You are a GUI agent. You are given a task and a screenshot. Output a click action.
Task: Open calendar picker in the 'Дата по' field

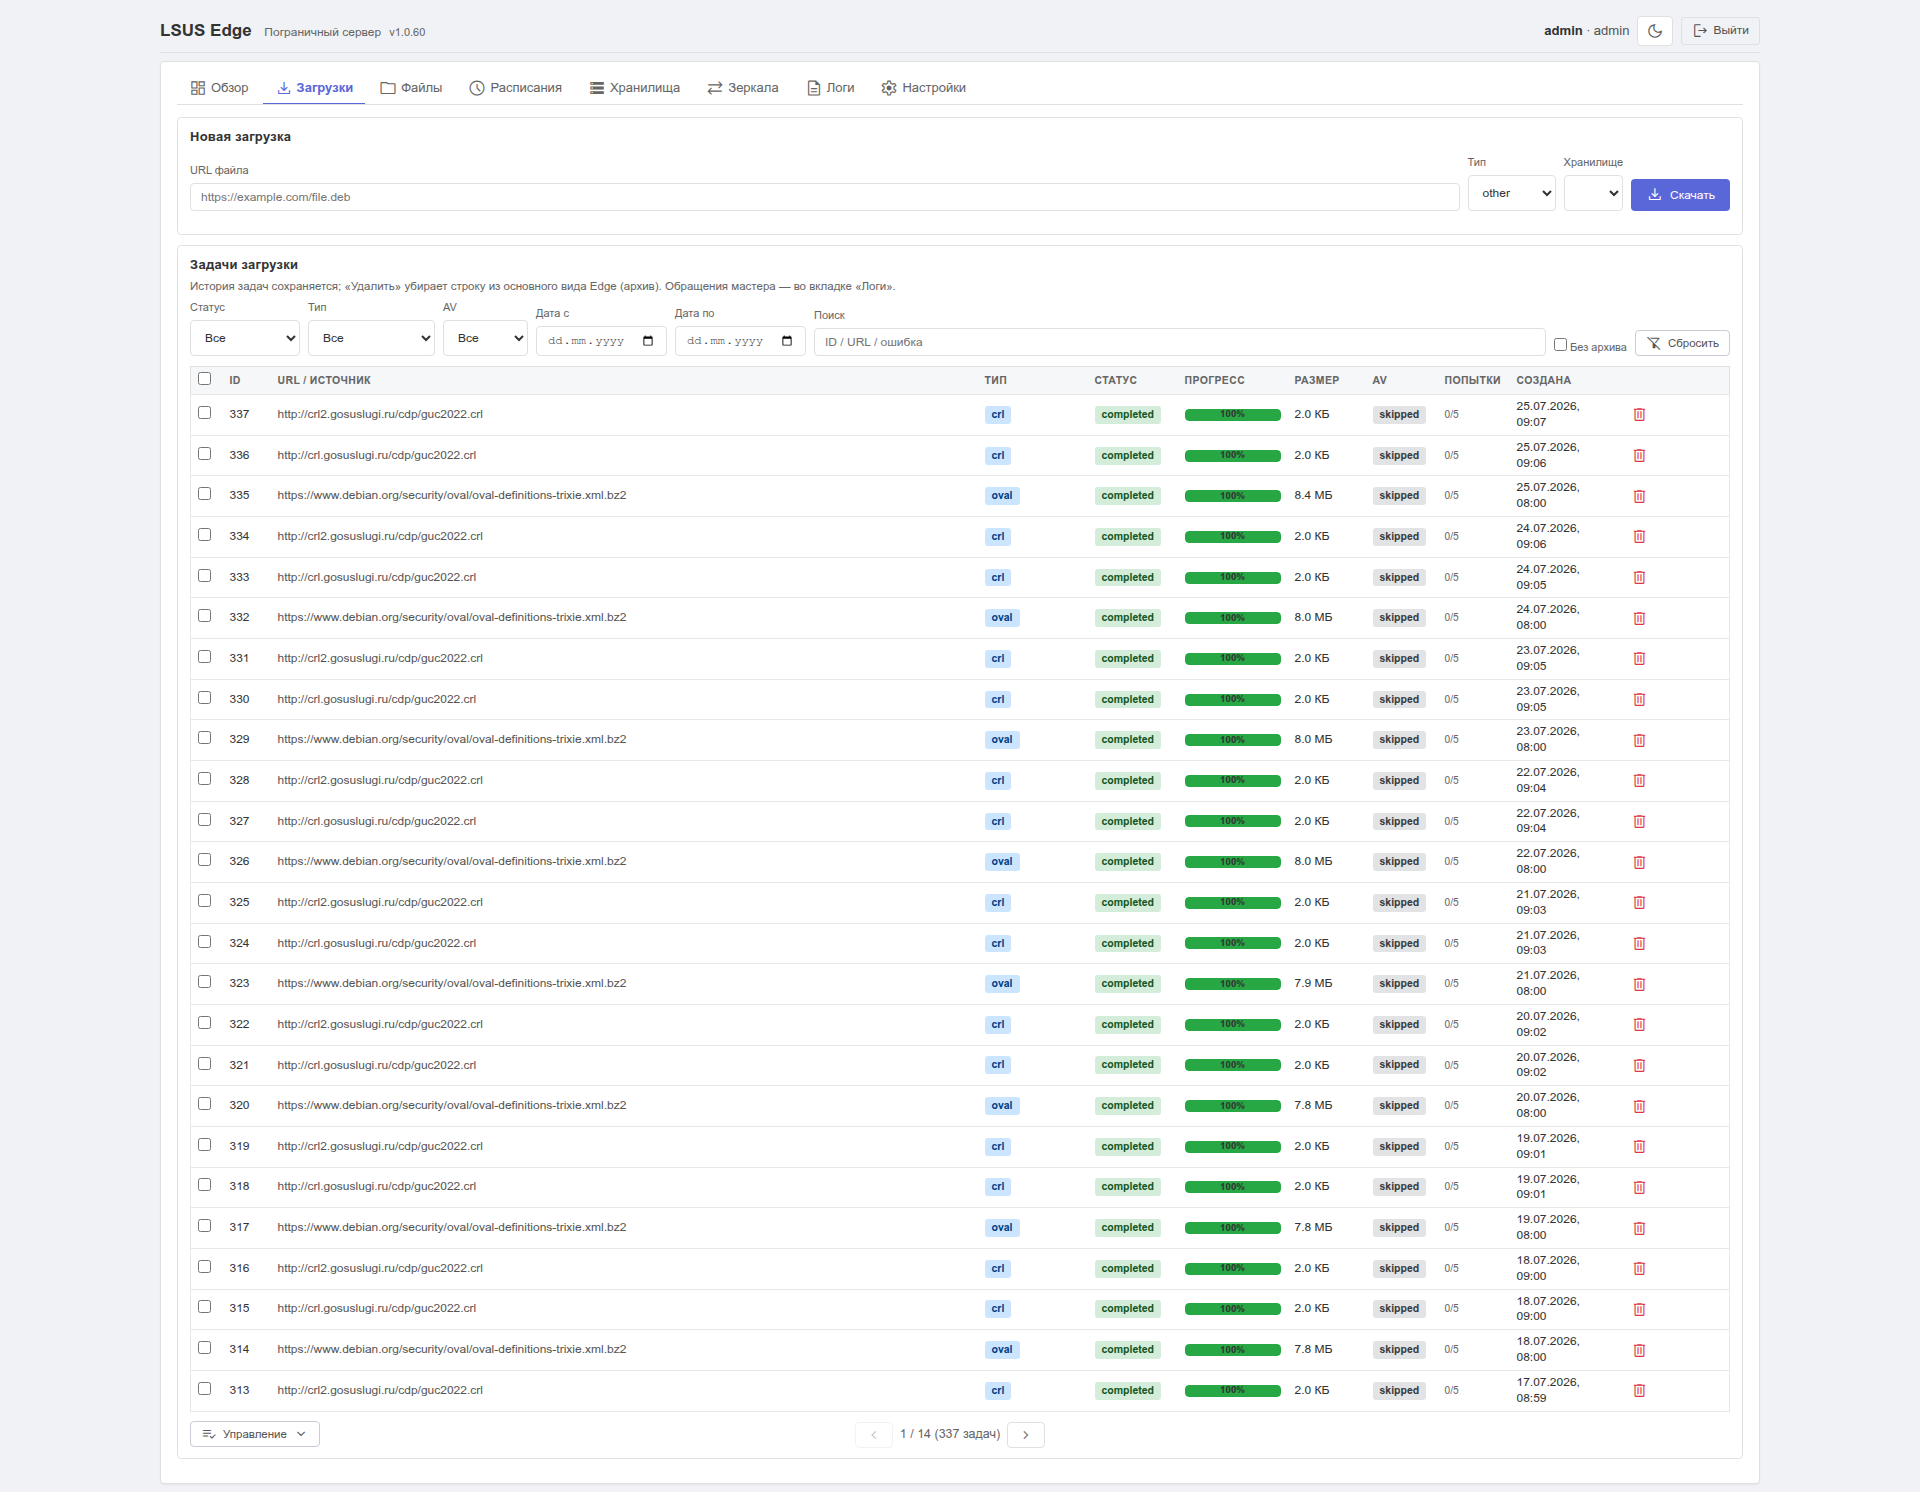click(787, 342)
